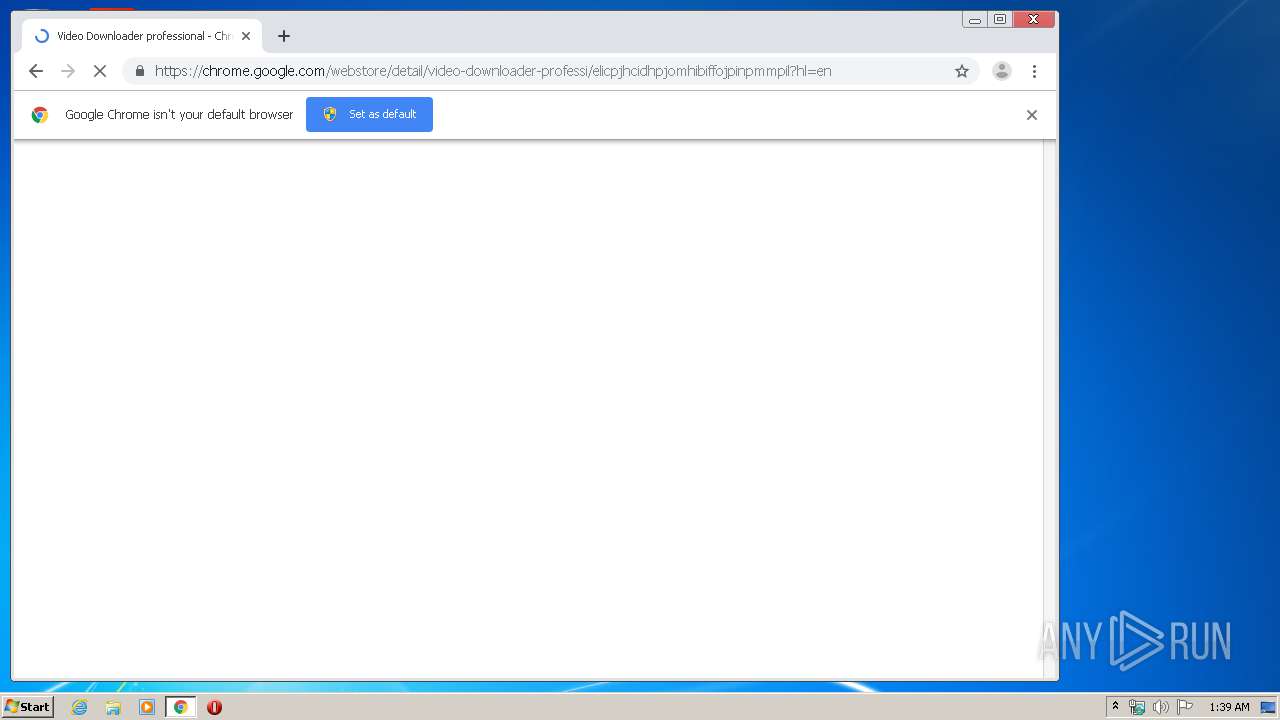Open Windows Media Player from the taskbar
Screen dimensions: 1280x720
(x=147, y=707)
